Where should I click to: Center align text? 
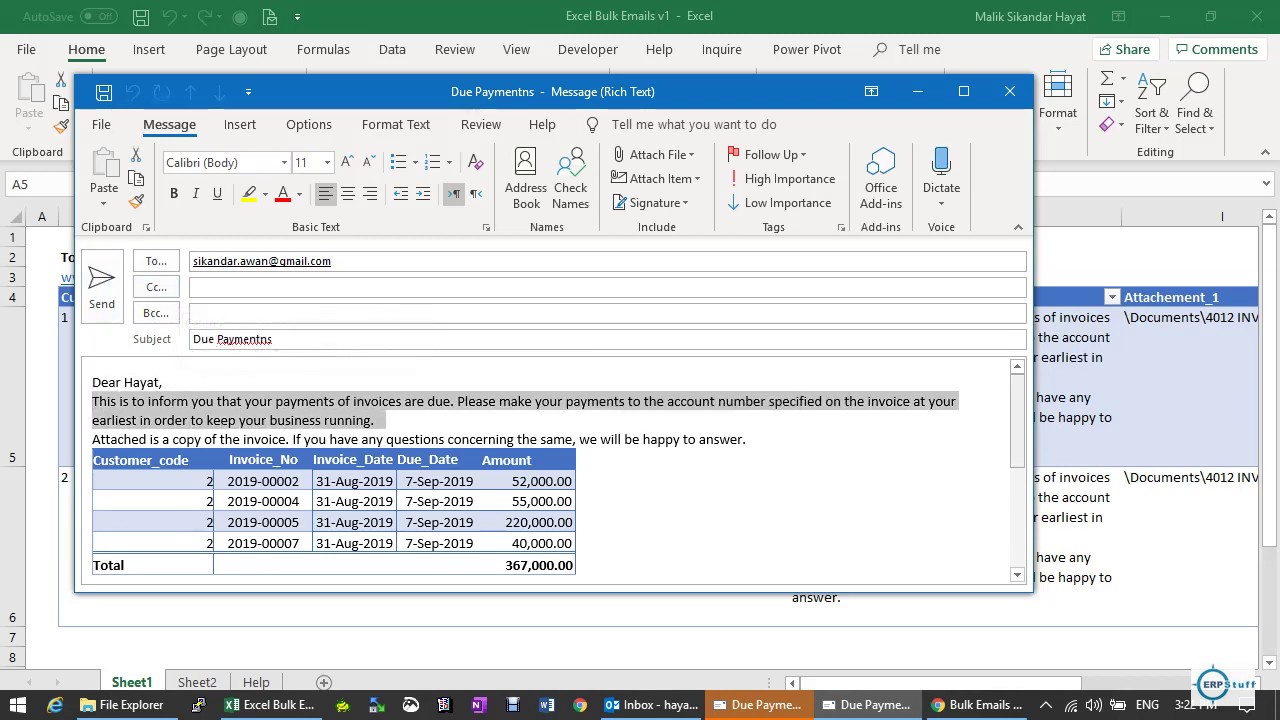[x=348, y=194]
